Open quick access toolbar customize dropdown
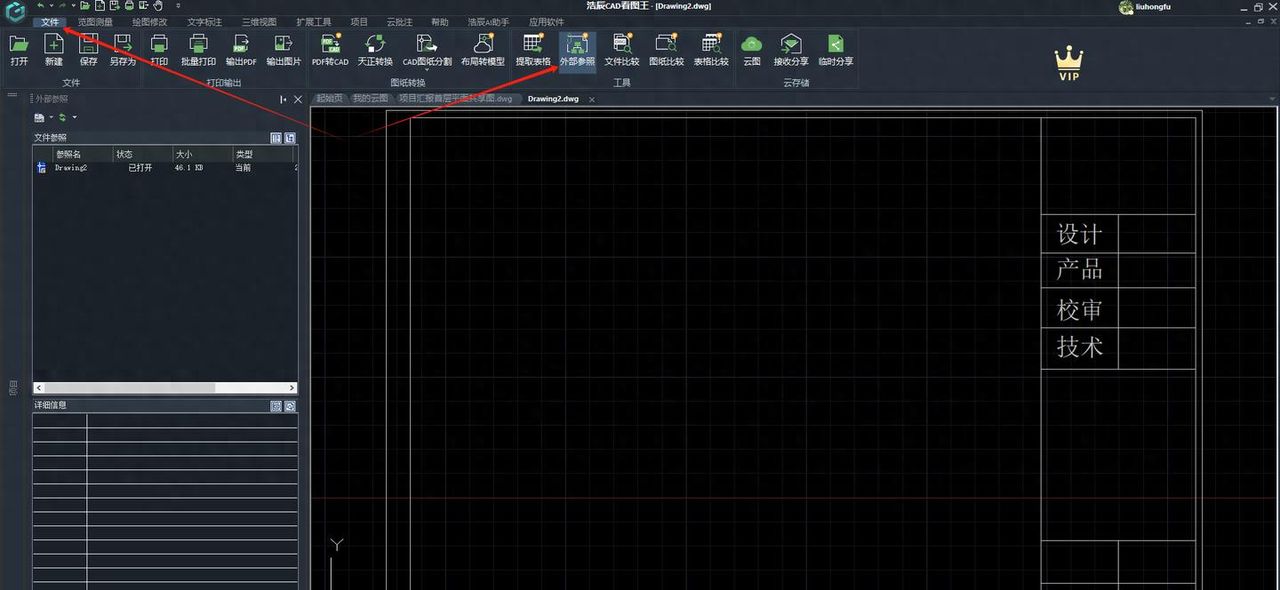Viewport: 1280px width, 590px height. (x=177, y=6)
